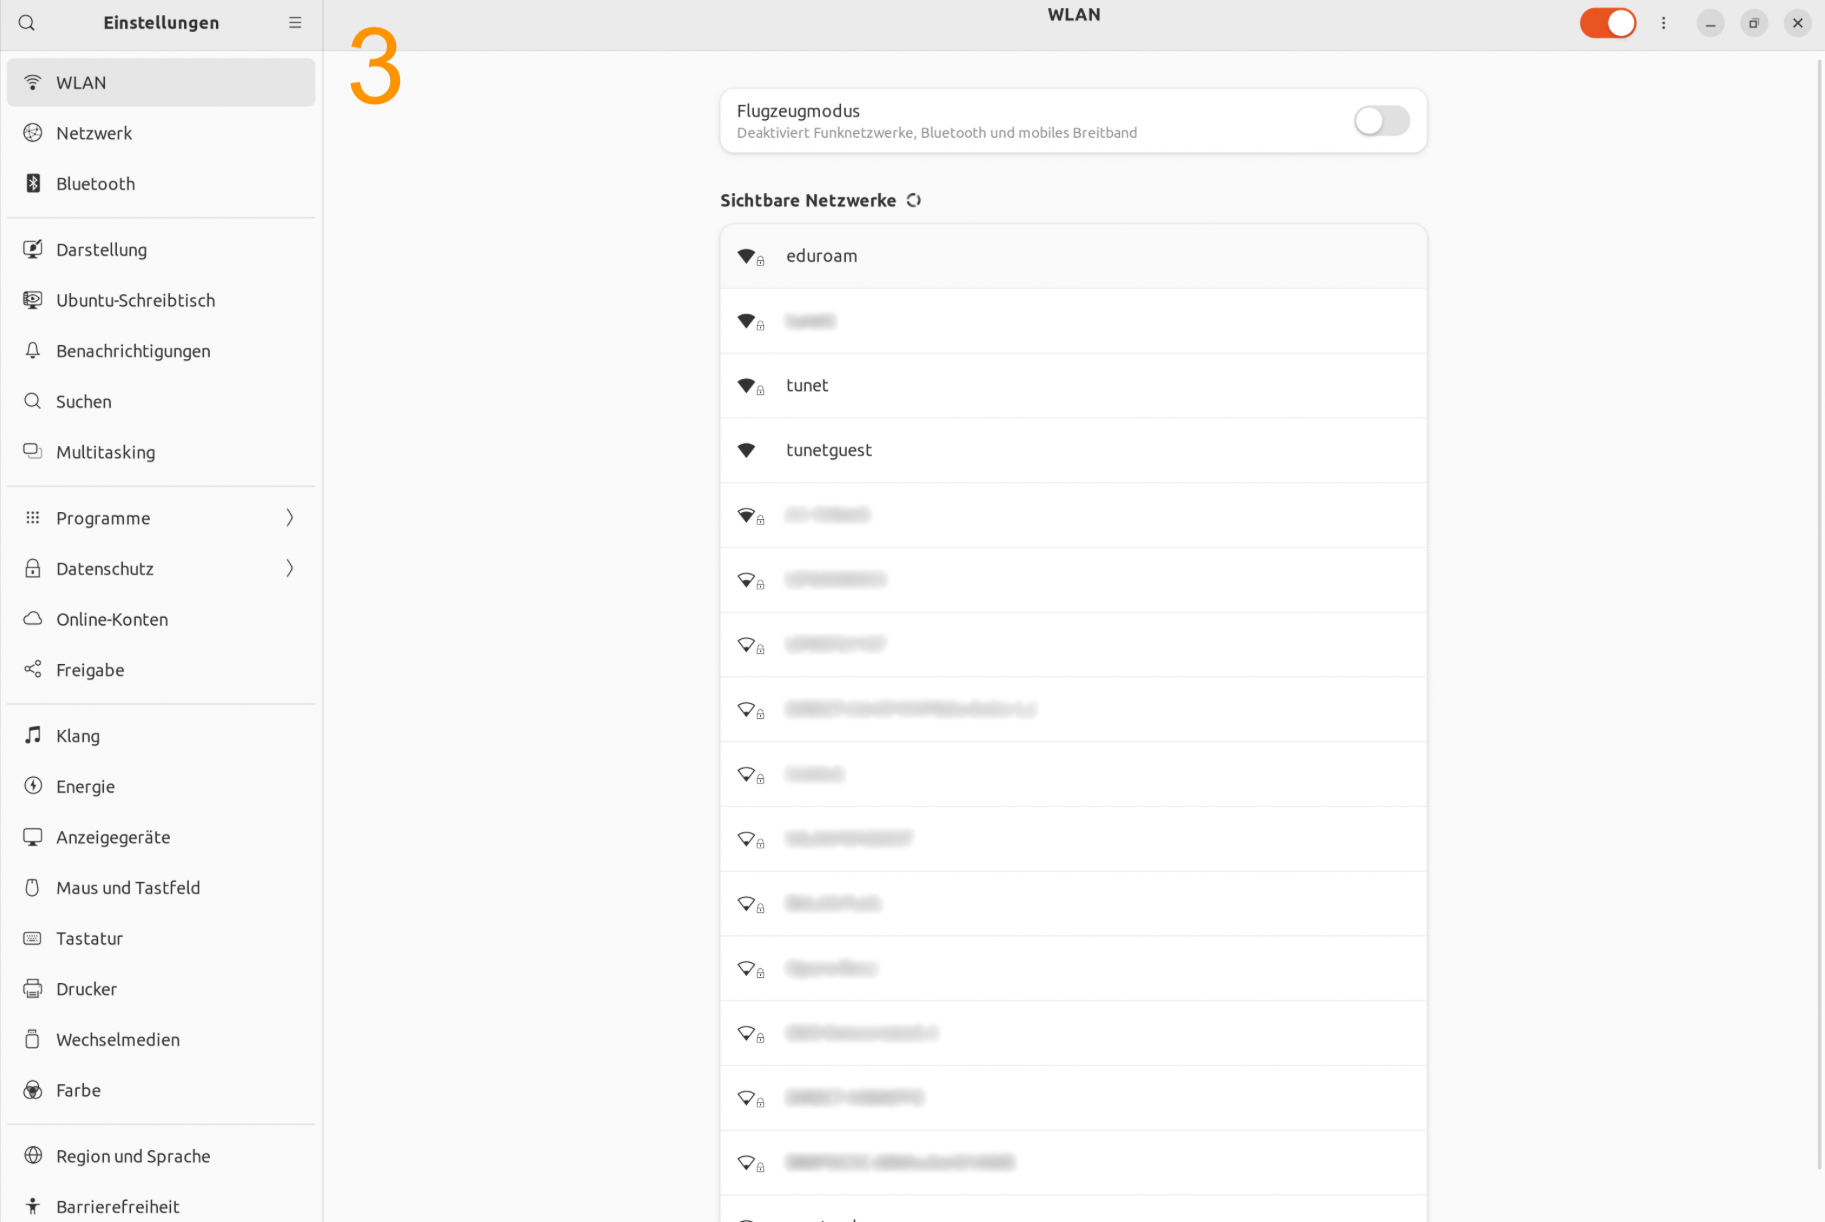Viewport: 1825px width, 1222px height.
Task: Open the Darstellung settings panel
Action: click(x=161, y=249)
